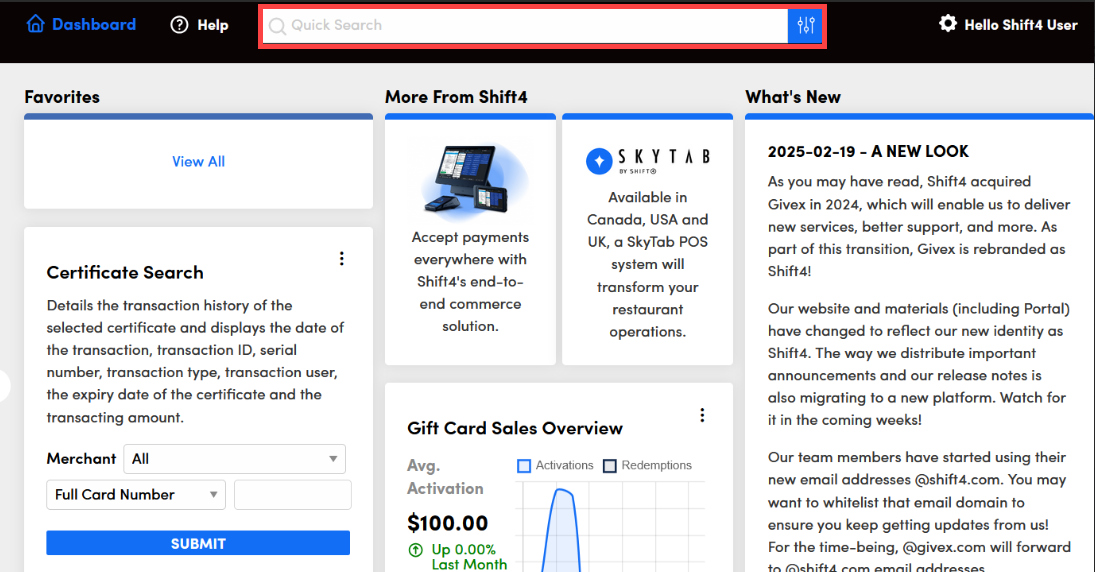Image resolution: width=1095 pixels, height=572 pixels.
Task: Expand the Merchant dropdown showing All
Action: pos(235,459)
